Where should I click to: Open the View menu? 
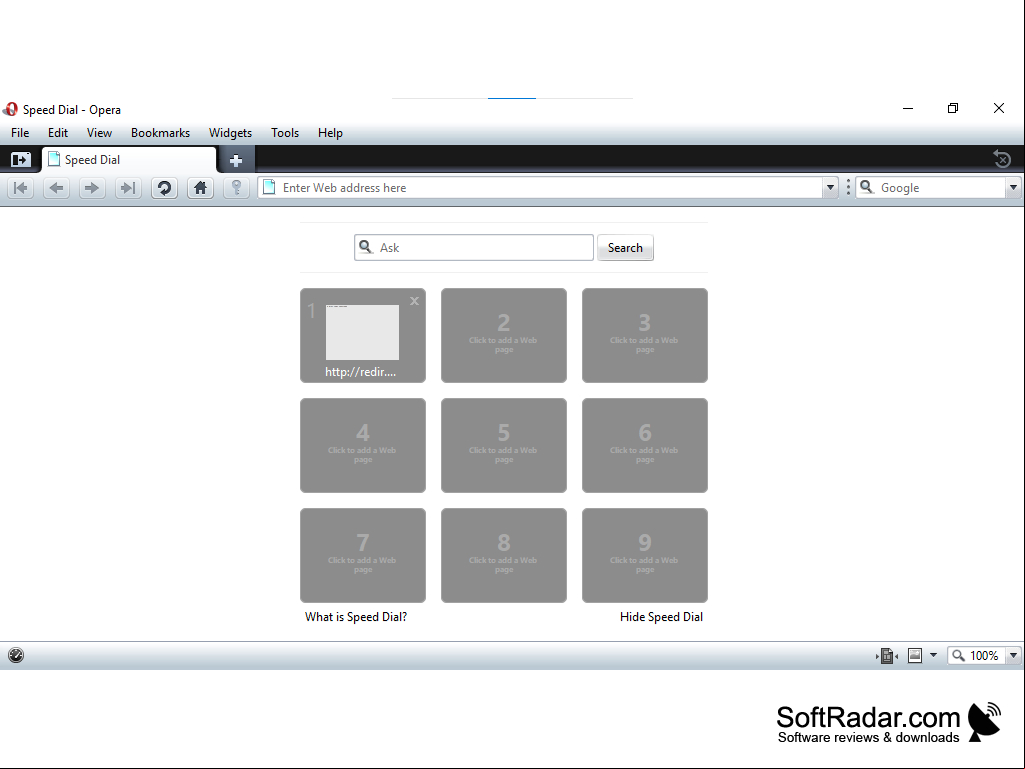(x=99, y=133)
